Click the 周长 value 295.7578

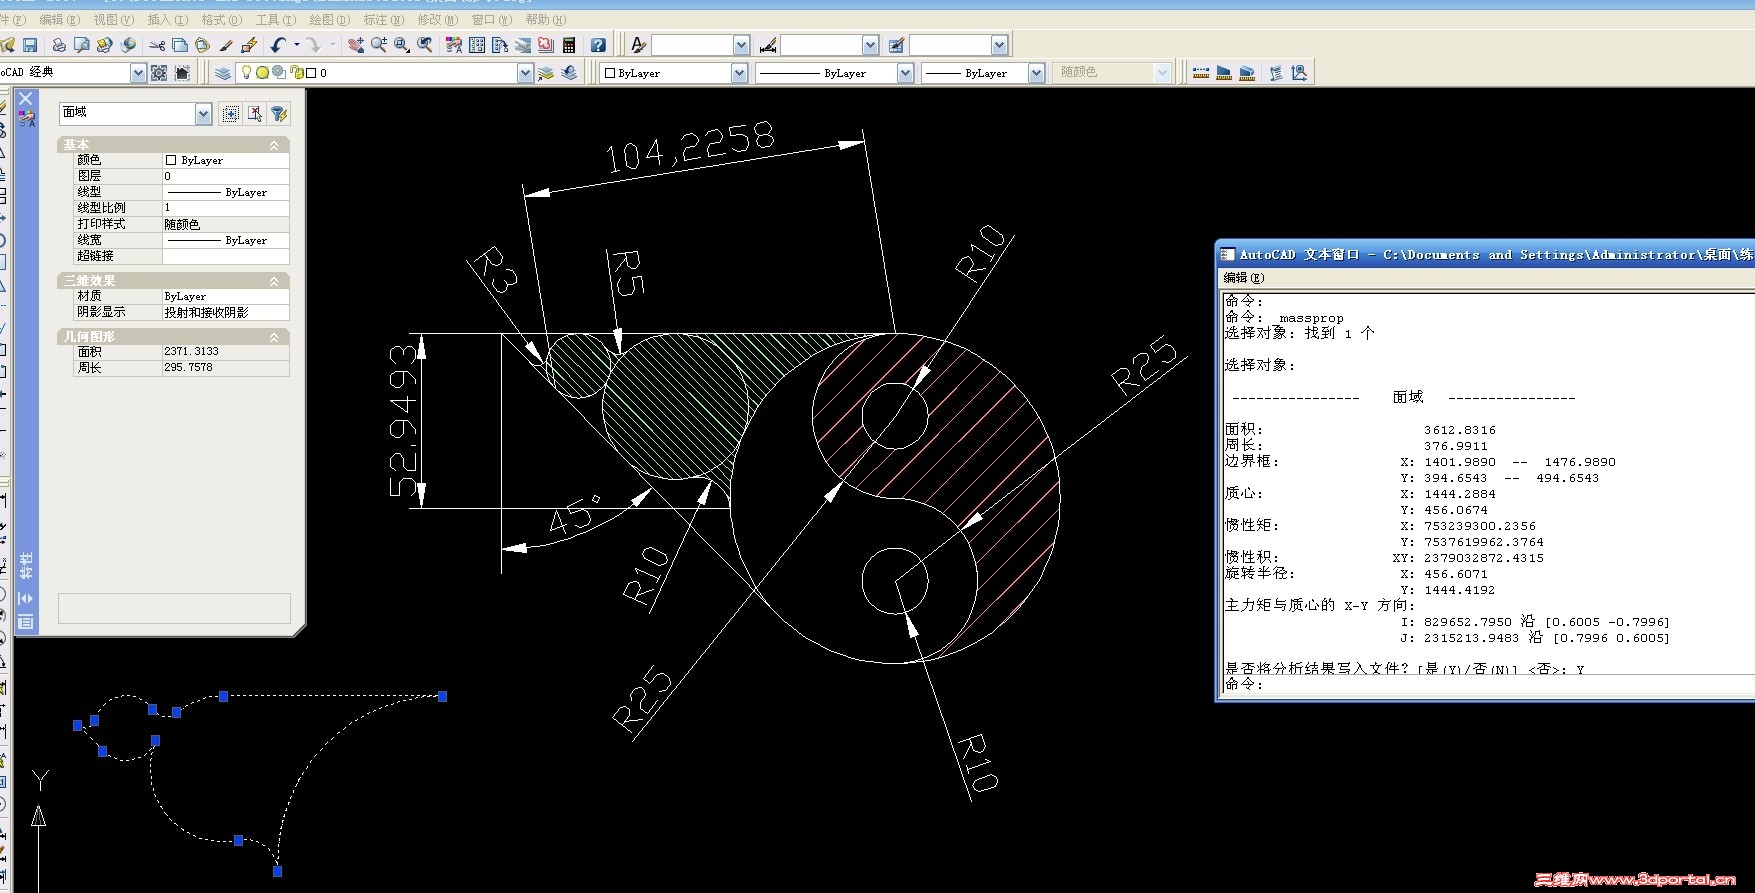point(226,368)
